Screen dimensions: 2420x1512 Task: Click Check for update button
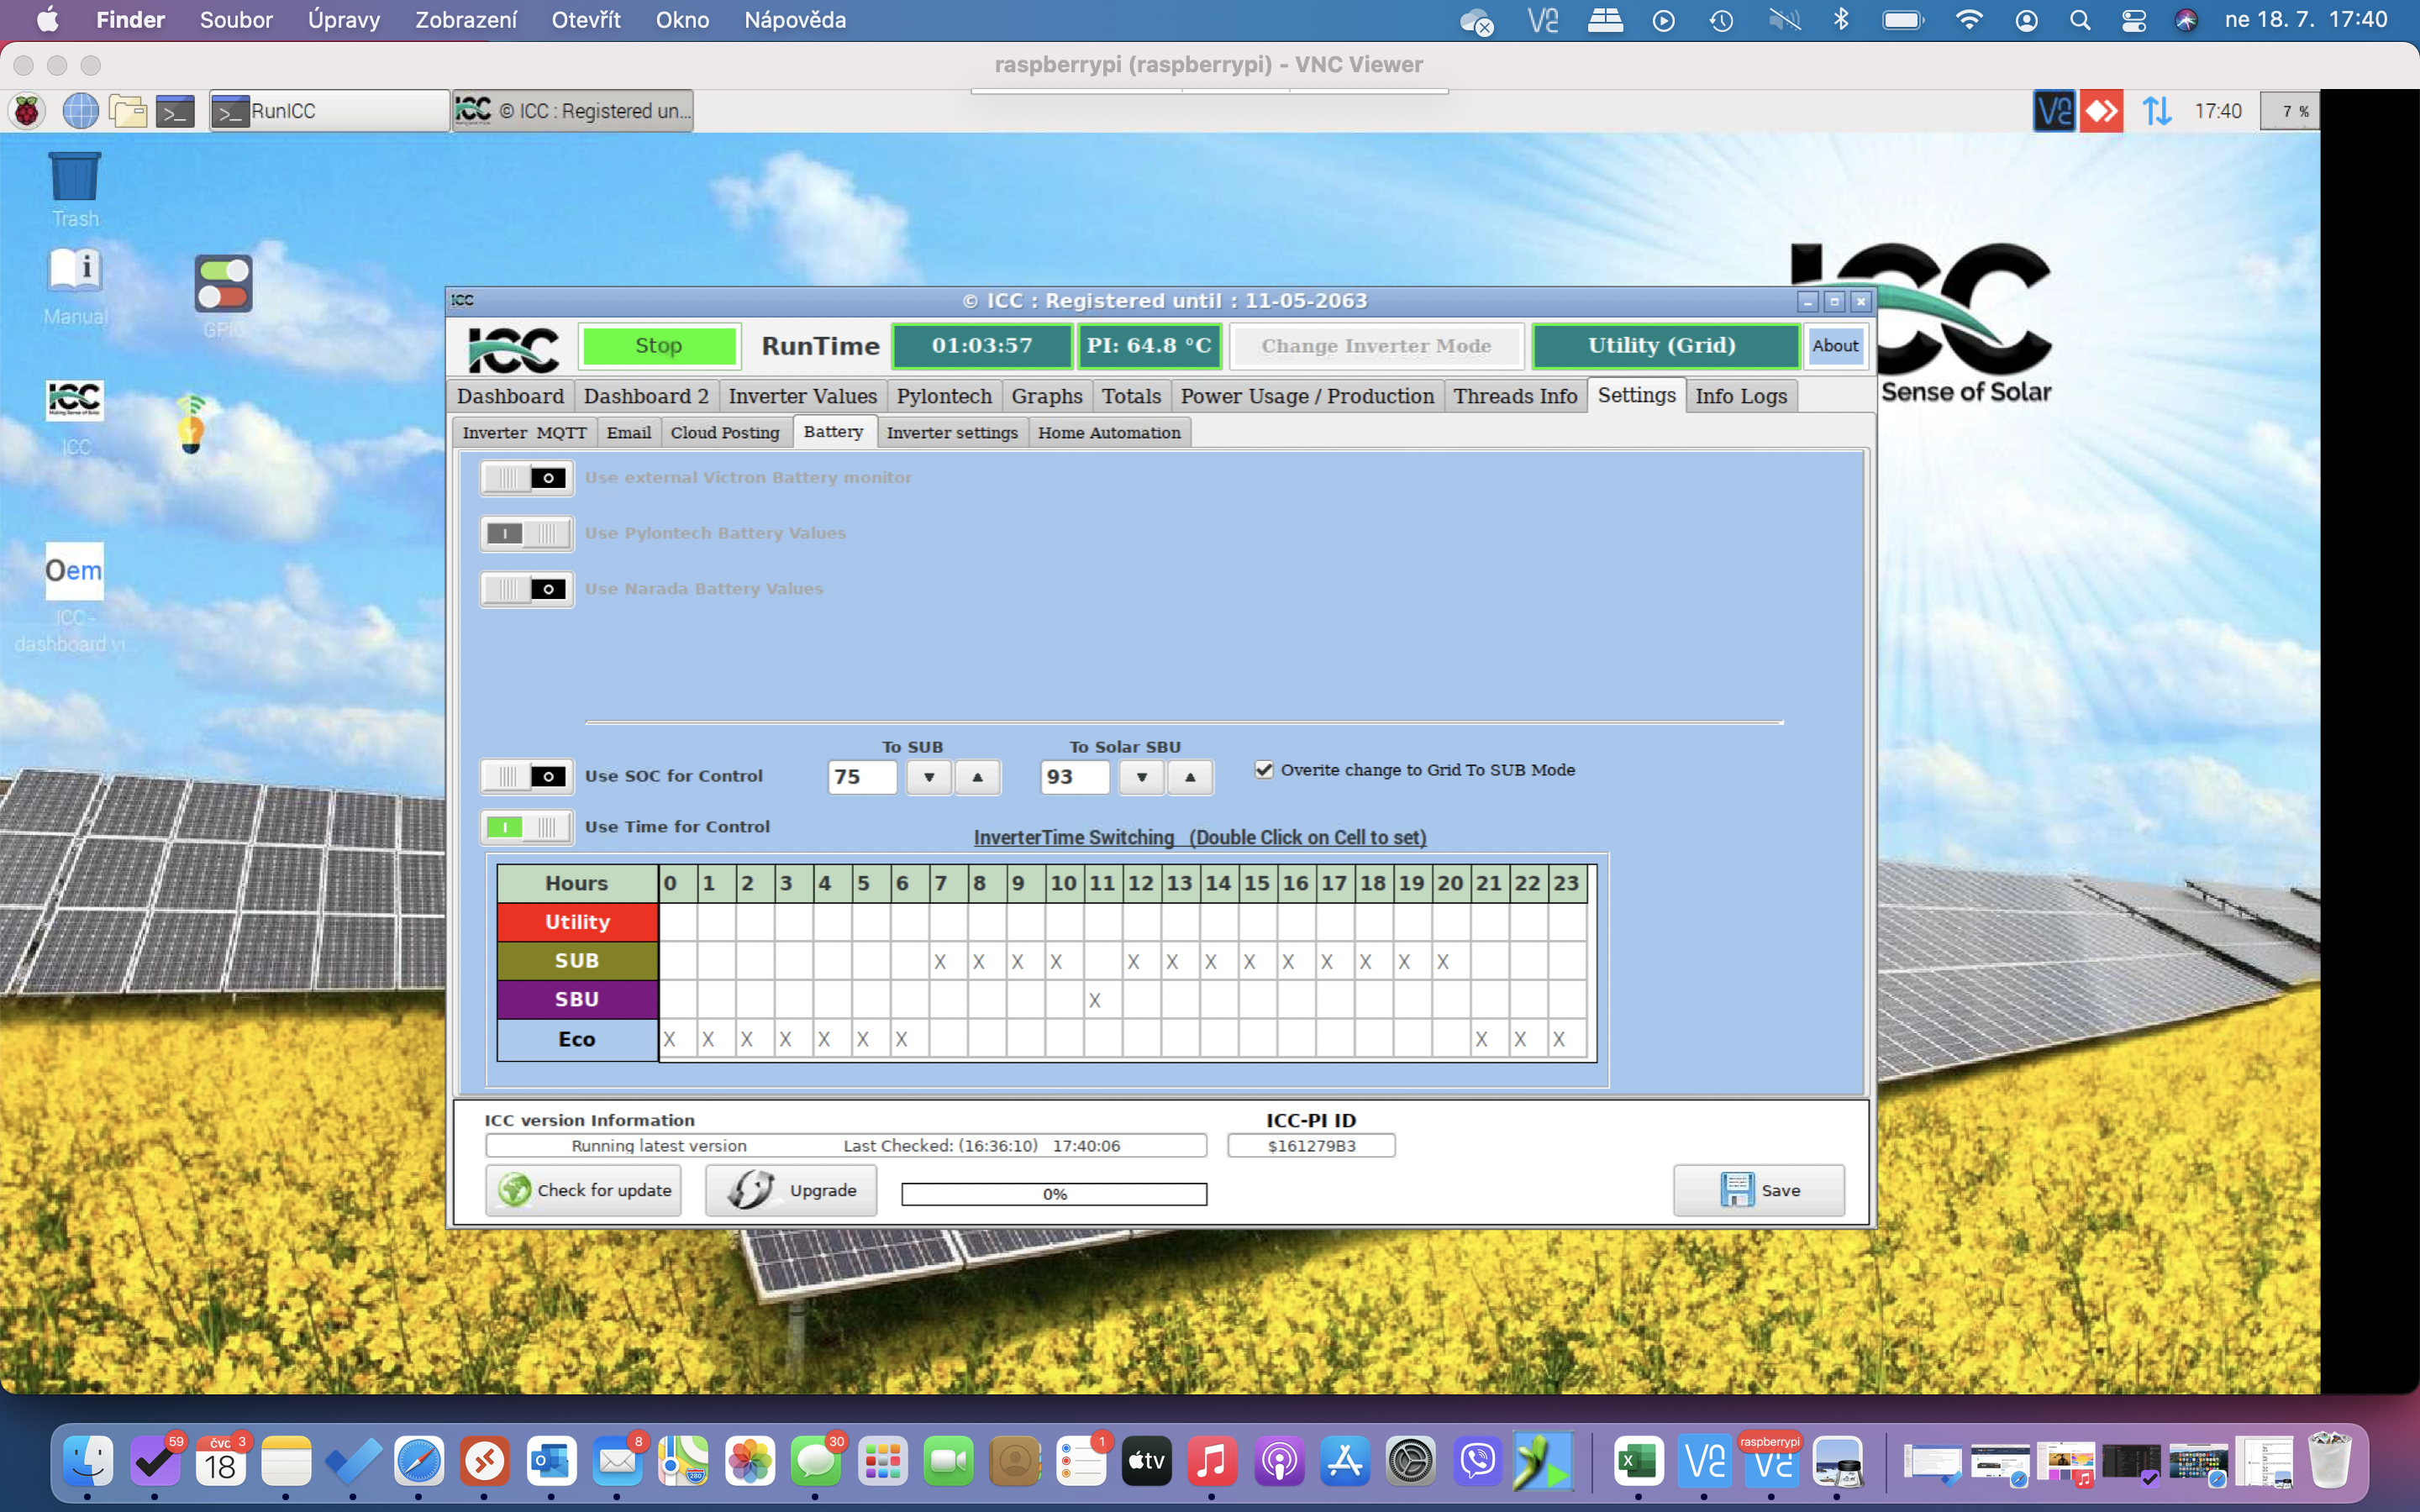[x=584, y=1190]
